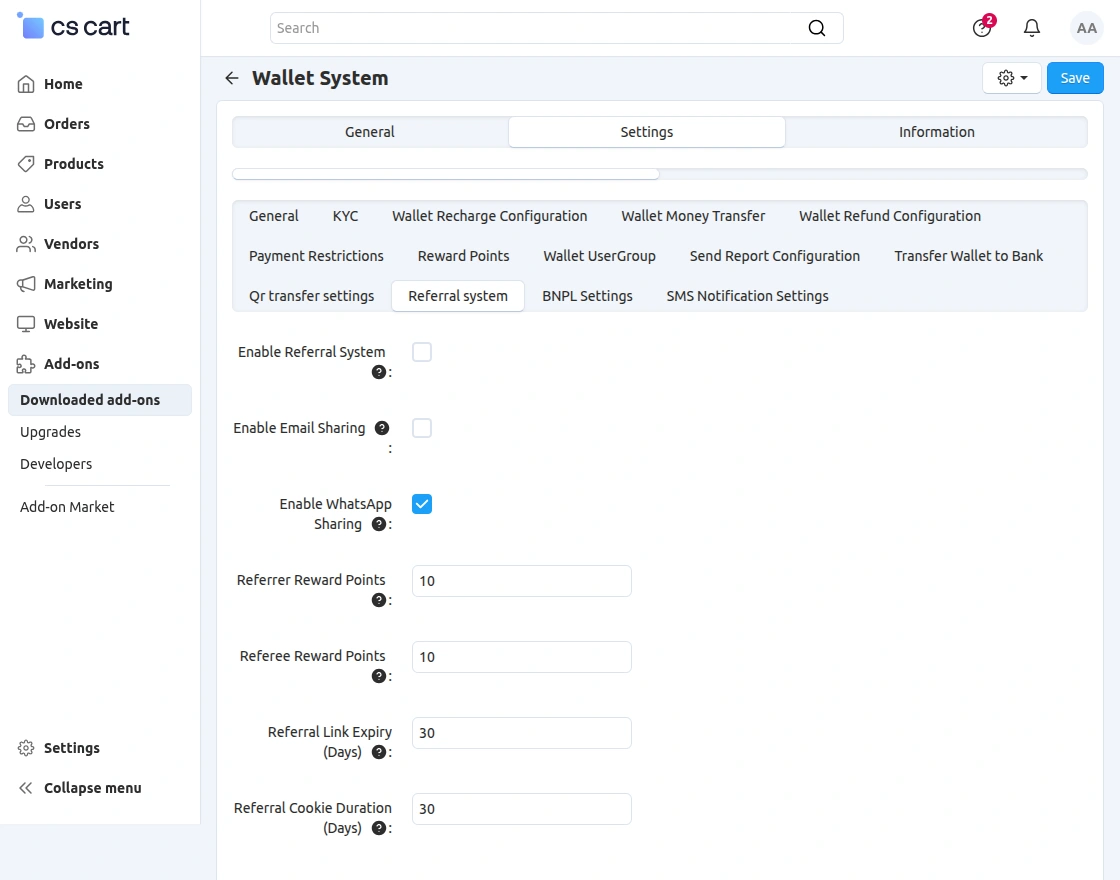Show help for Referral Cookie Duration
Image resolution: width=1120 pixels, height=880 pixels.
(379, 828)
